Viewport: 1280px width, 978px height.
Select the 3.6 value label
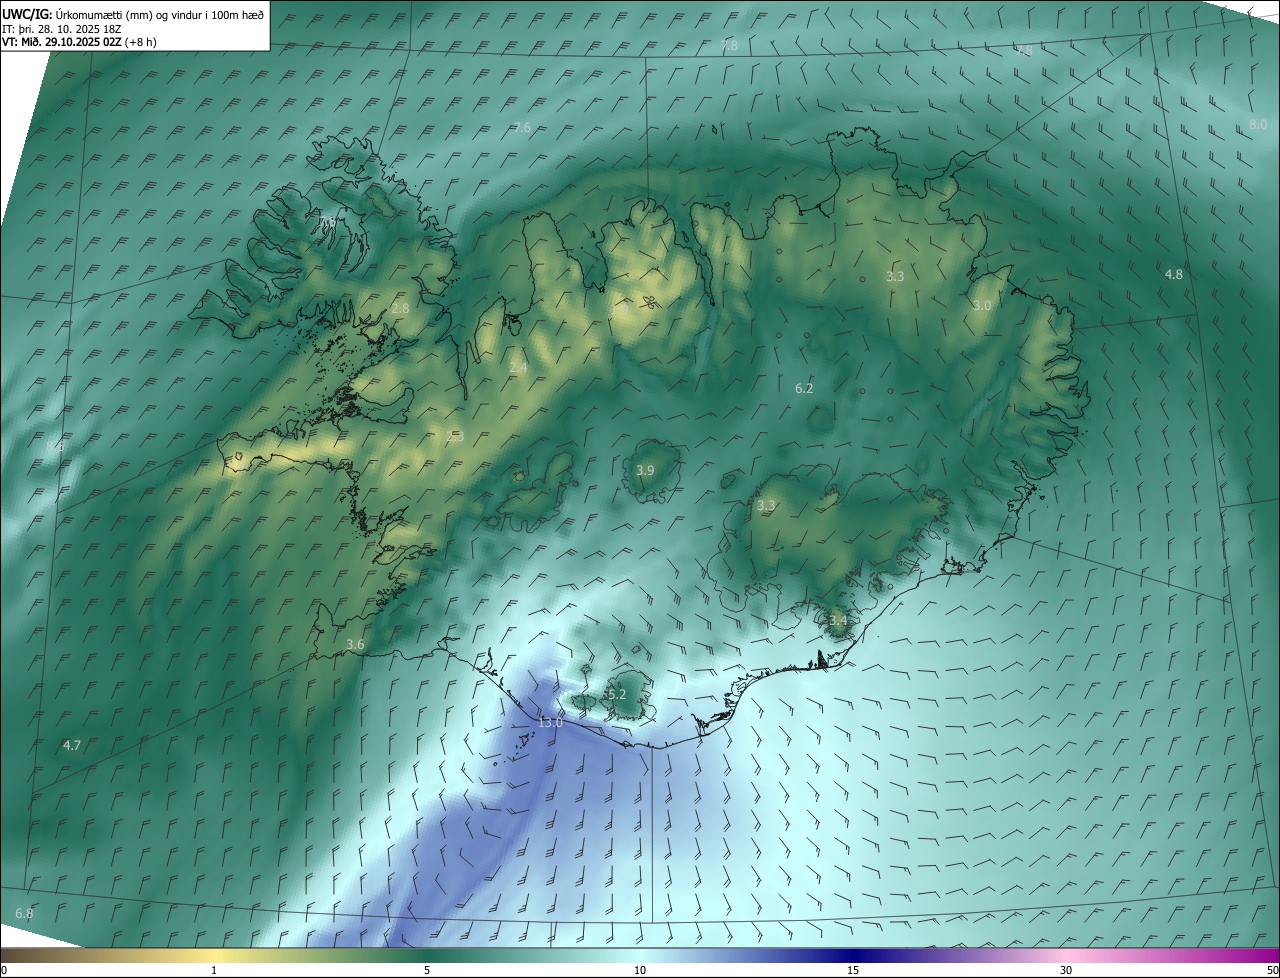click(355, 644)
